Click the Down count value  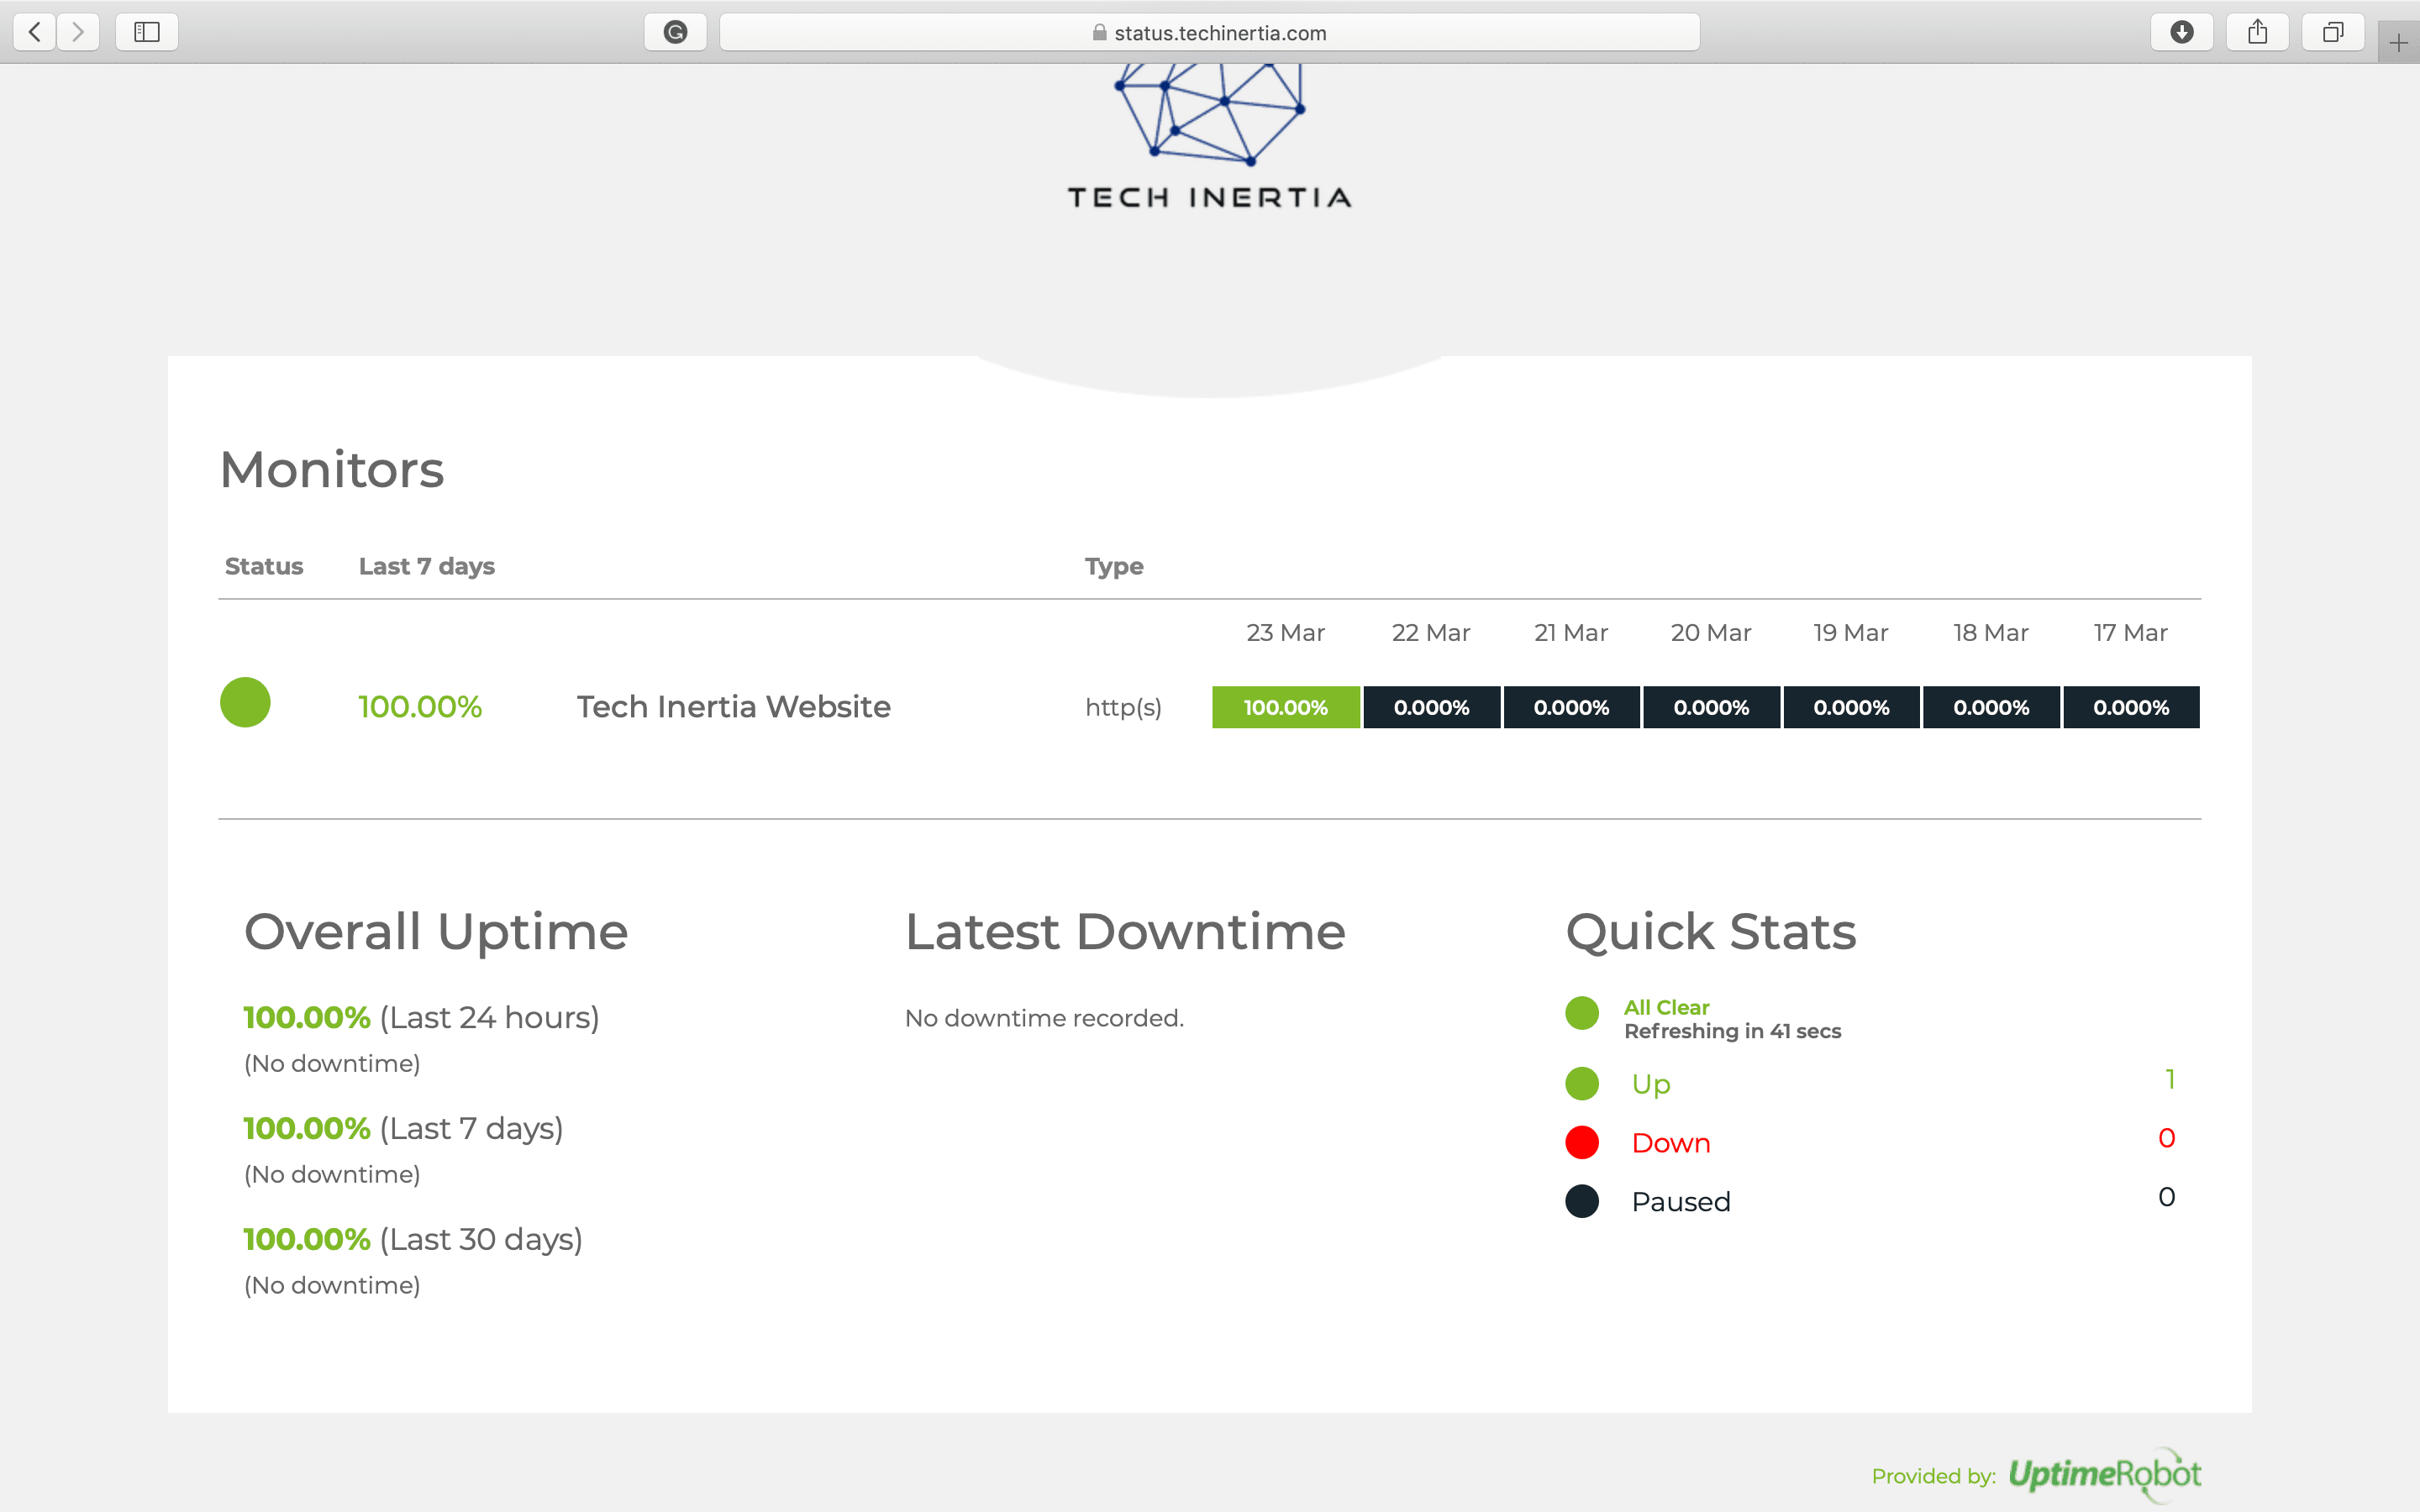[2167, 1139]
